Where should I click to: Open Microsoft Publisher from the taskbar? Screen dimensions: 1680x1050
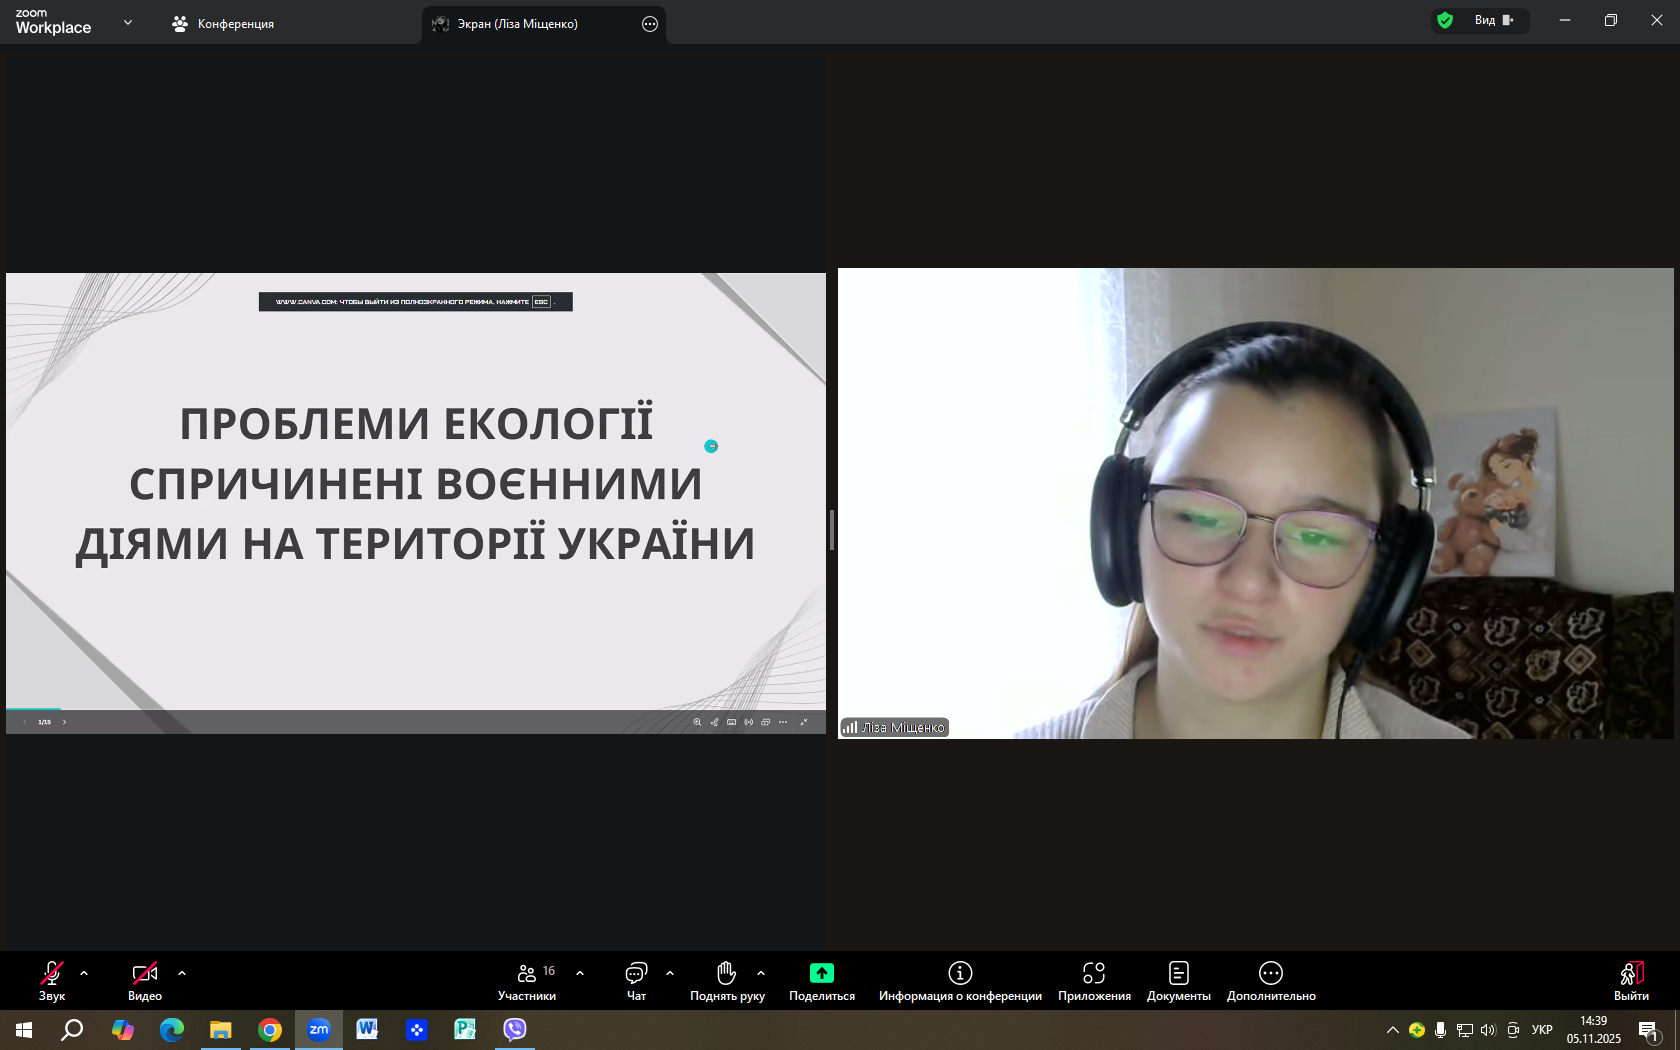(465, 1029)
